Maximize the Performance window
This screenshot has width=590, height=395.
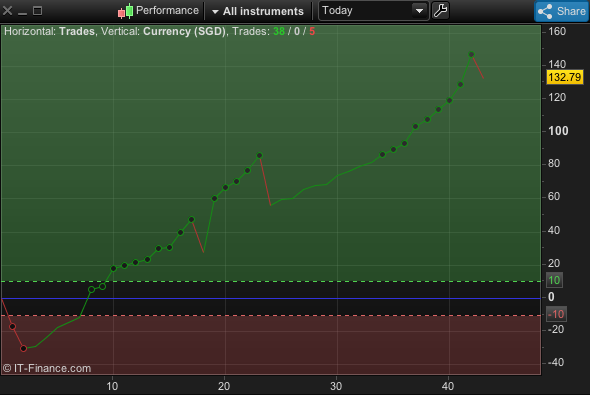[x=37, y=11]
